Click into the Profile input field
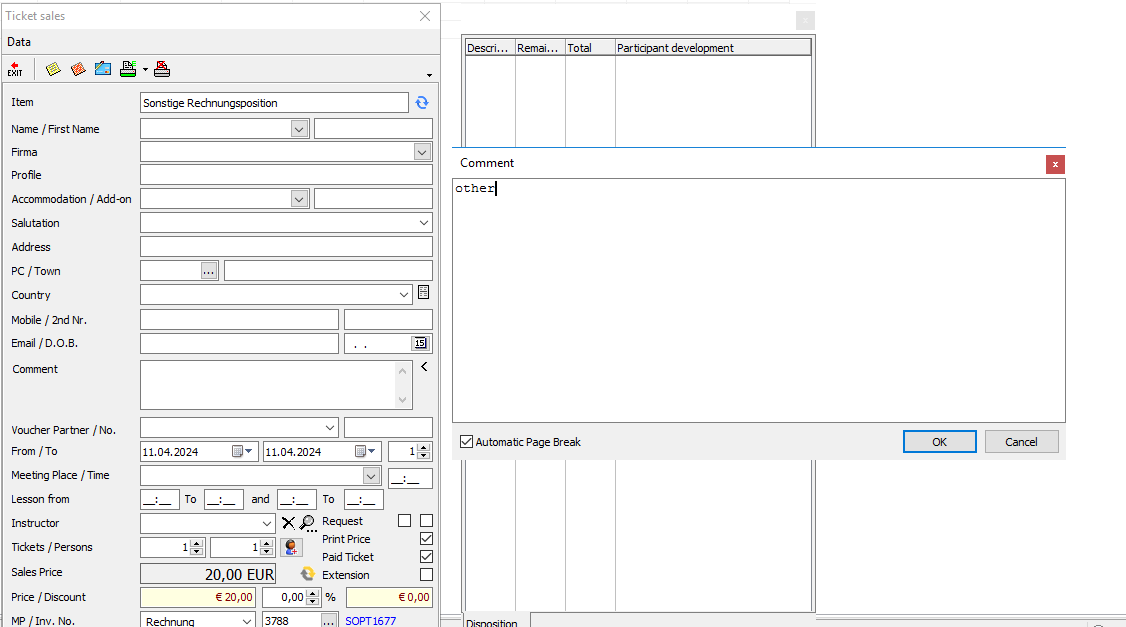 287,175
